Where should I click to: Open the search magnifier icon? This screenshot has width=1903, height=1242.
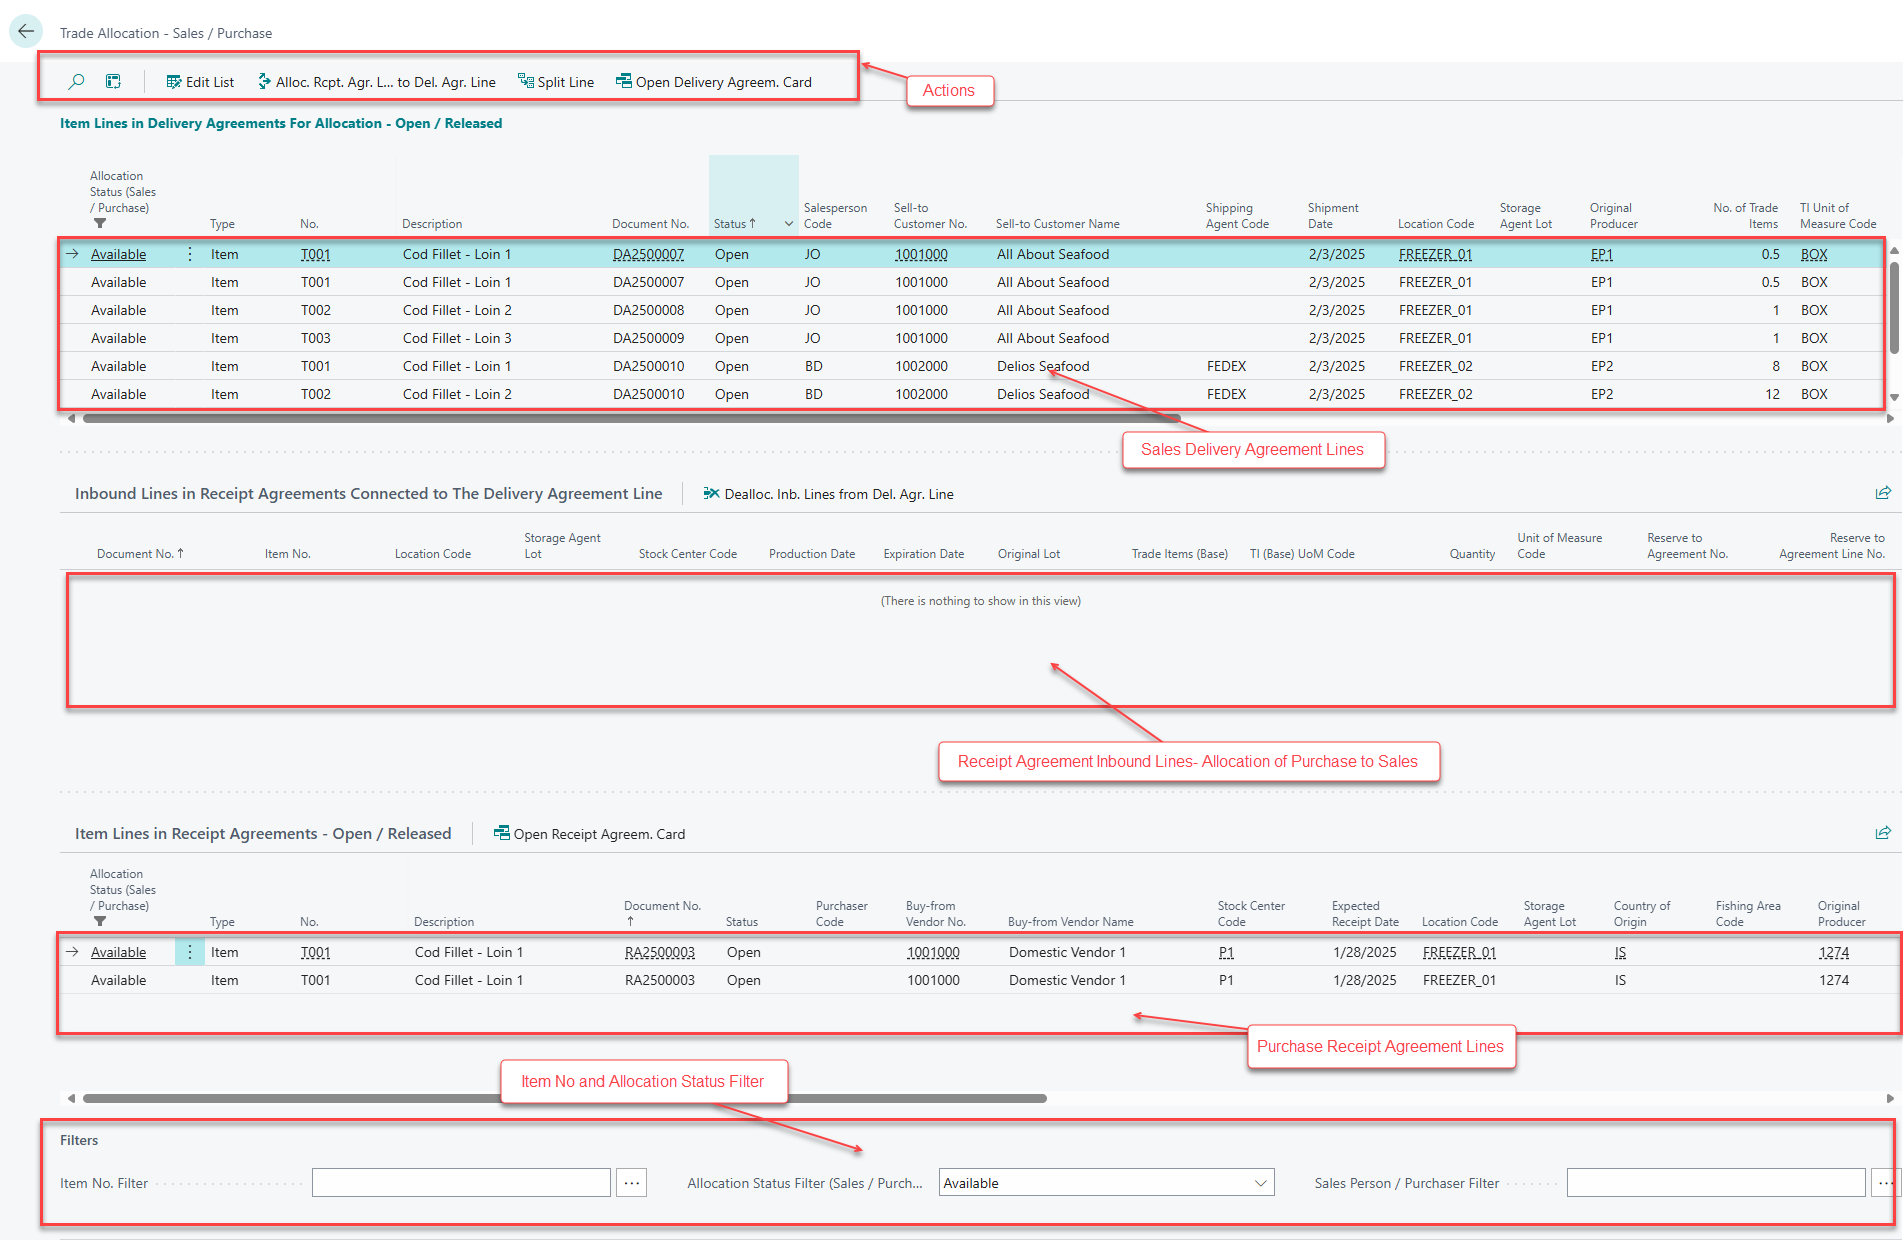click(76, 82)
